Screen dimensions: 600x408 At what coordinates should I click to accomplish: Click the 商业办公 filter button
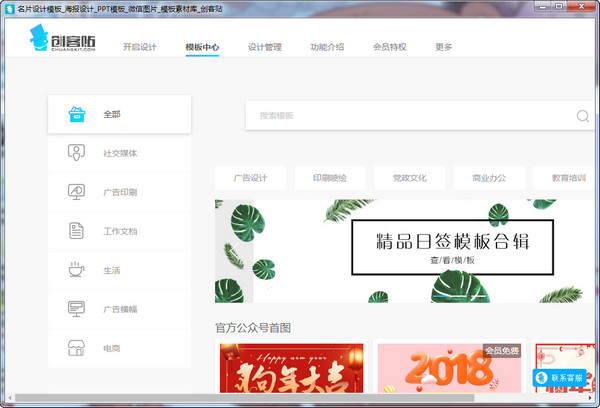[489, 178]
